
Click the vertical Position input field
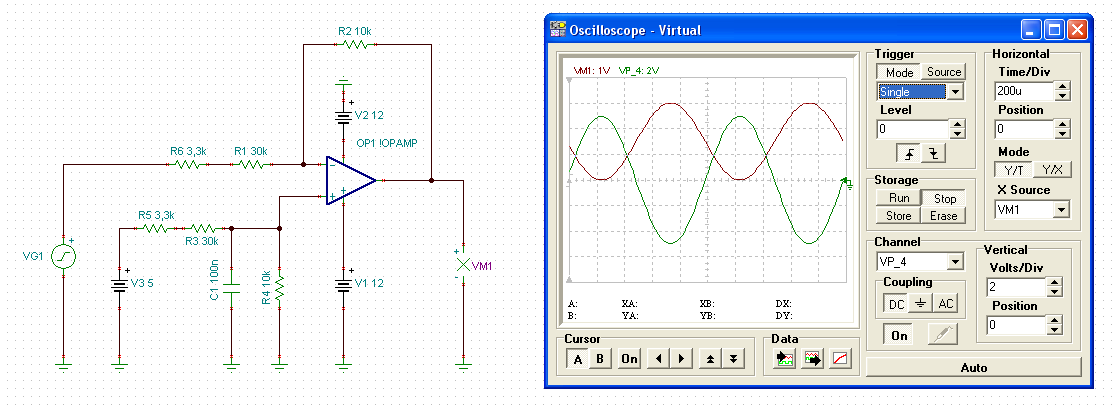[1016, 326]
